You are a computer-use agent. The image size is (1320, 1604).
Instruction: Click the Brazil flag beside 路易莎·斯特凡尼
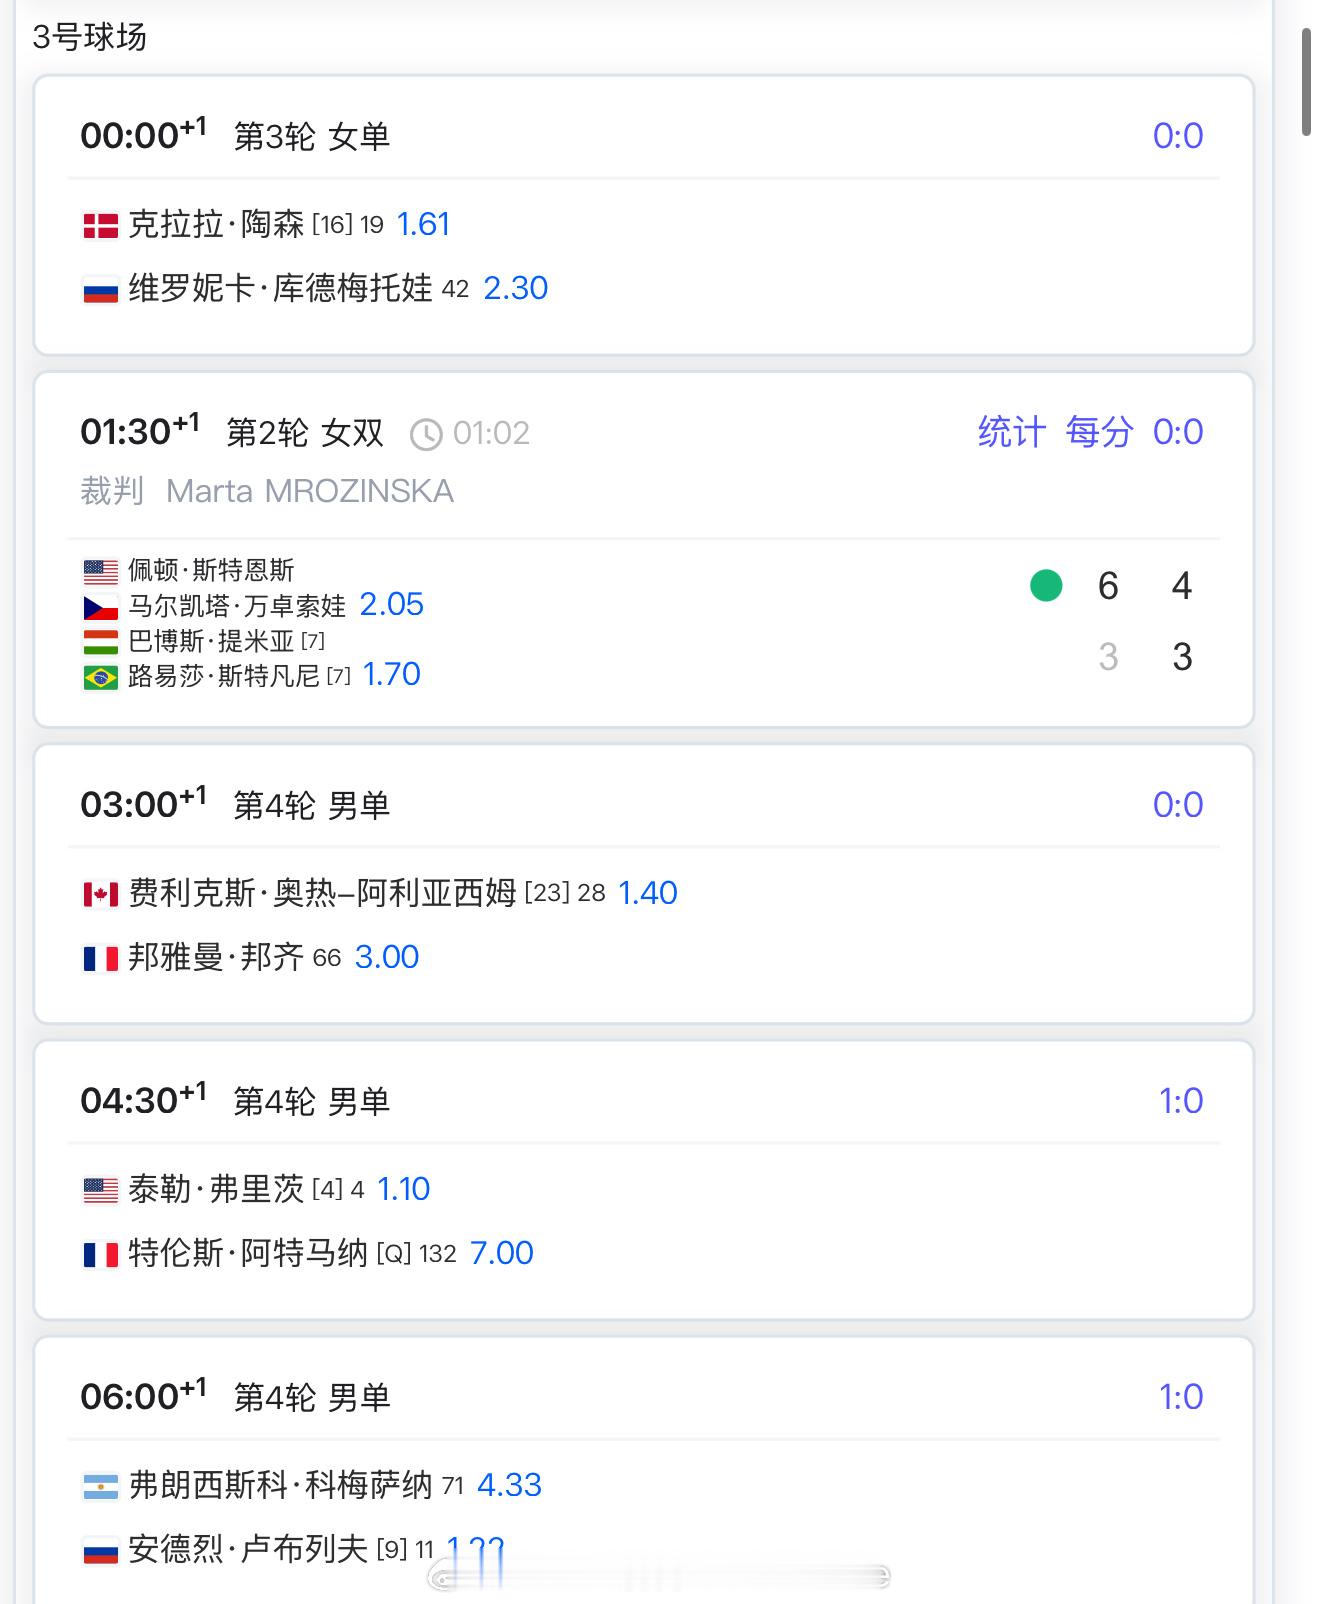pyautogui.click(x=100, y=678)
